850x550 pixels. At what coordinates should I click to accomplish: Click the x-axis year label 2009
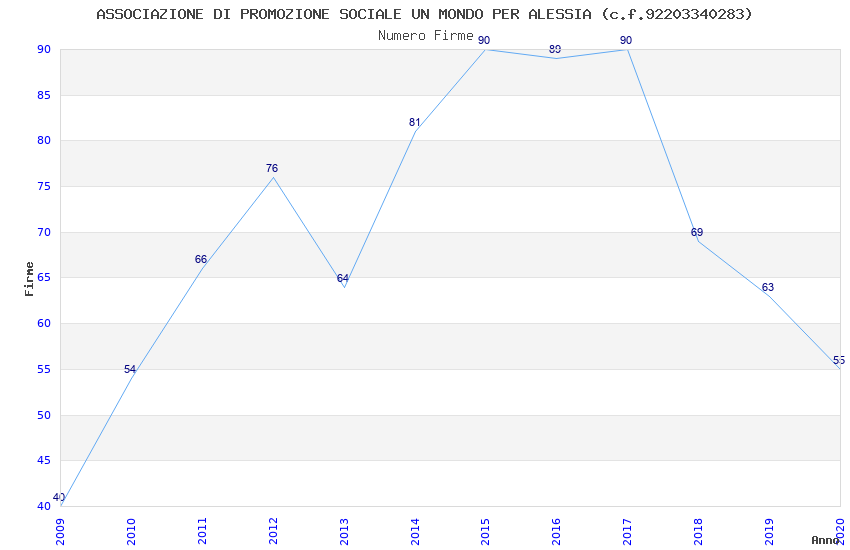(60, 532)
